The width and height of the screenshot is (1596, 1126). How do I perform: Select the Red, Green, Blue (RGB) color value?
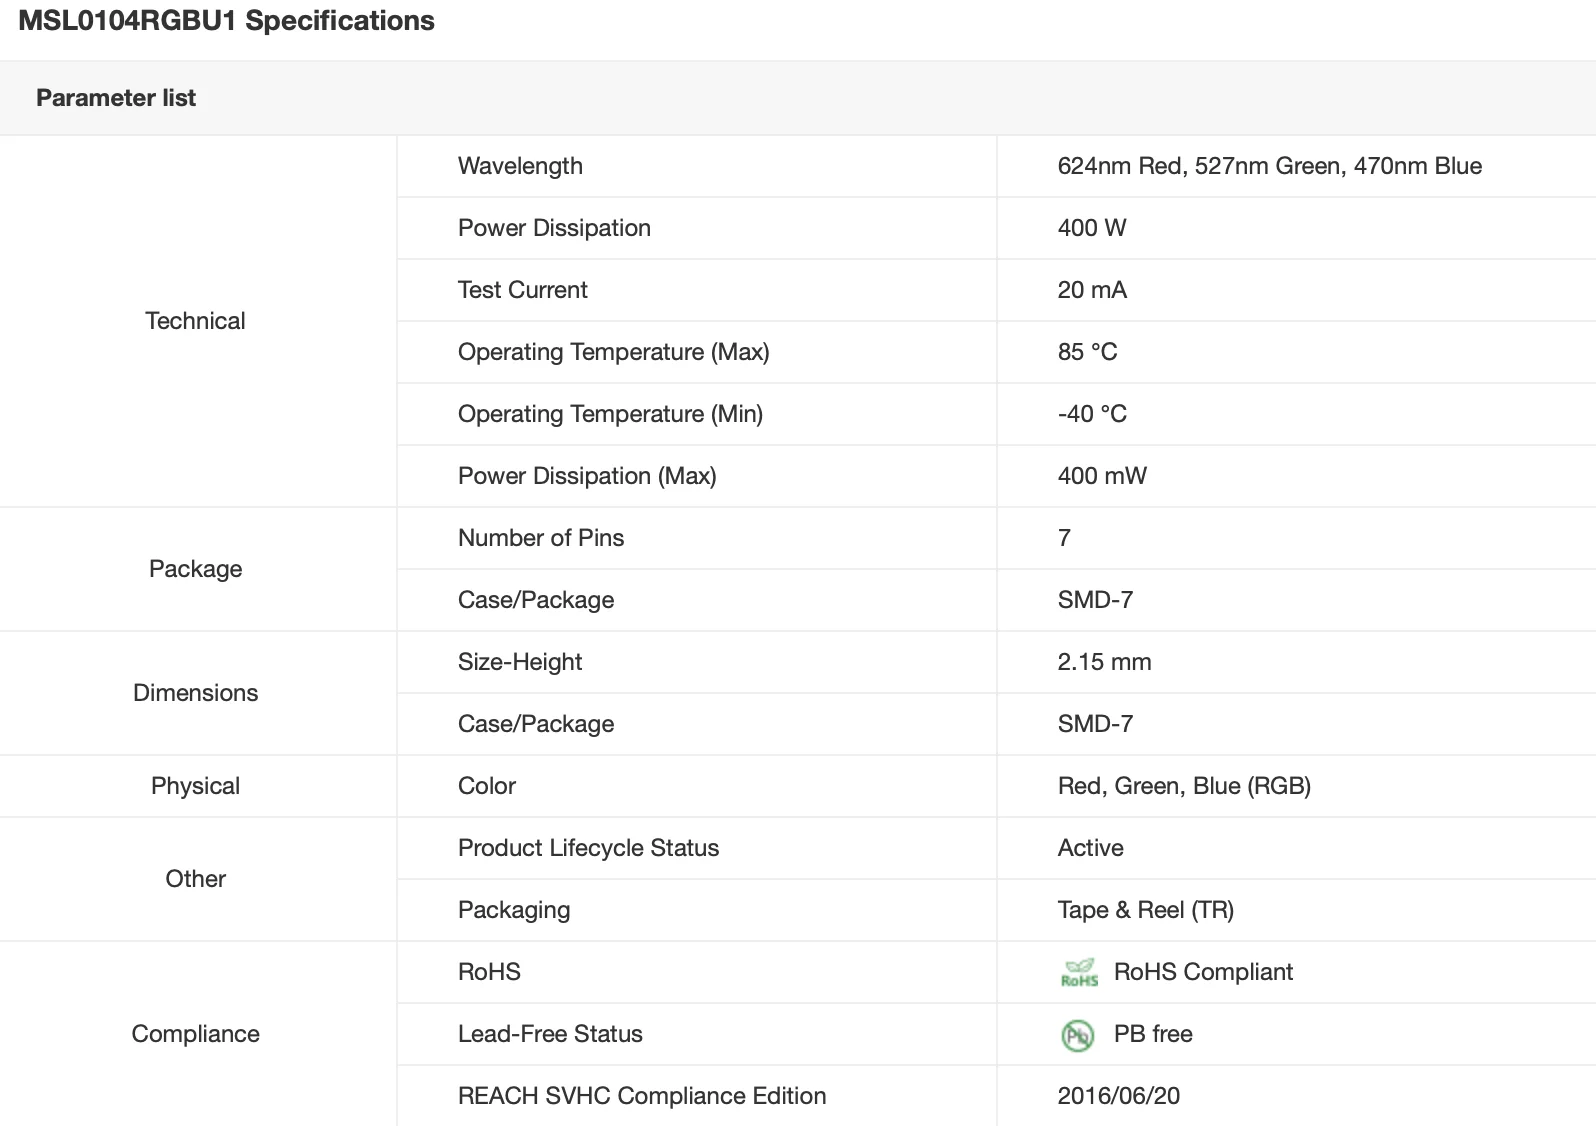(x=1184, y=786)
